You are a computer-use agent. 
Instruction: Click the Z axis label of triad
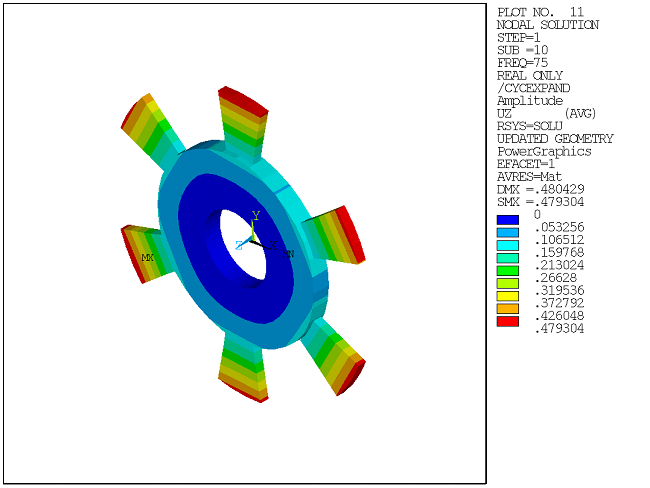click(x=239, y=245)
